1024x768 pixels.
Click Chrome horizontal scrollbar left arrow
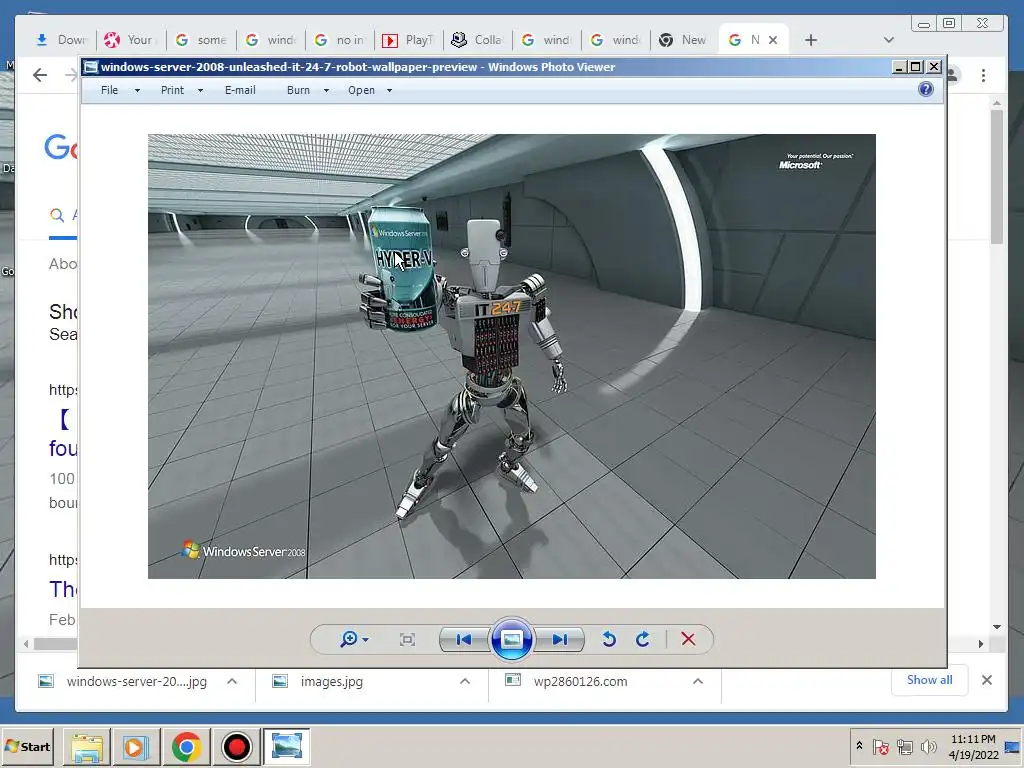tap(25, 644)
